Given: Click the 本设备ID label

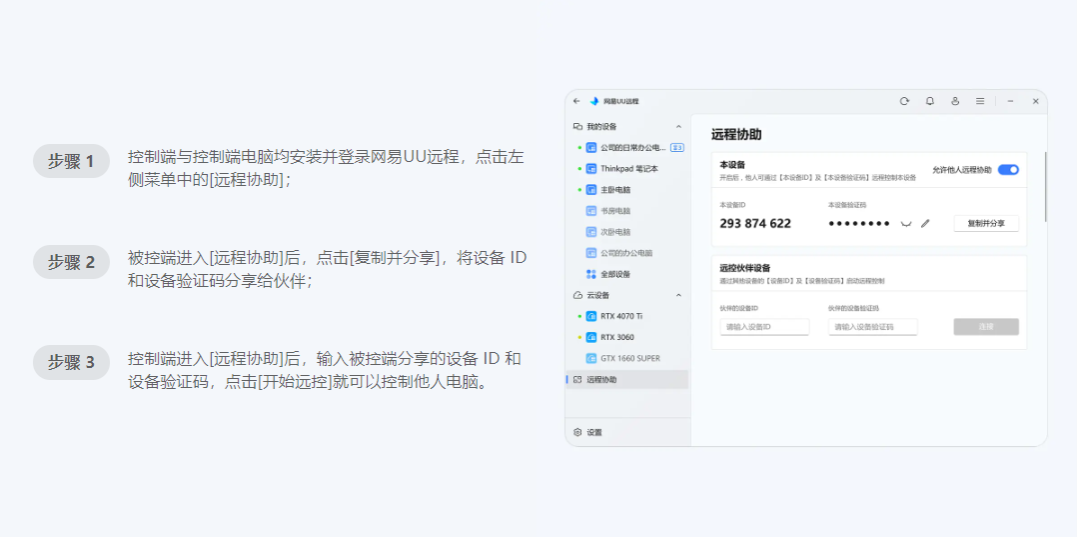Looking at the screenshot, I should pyautogui.click(x=733, y=205).
